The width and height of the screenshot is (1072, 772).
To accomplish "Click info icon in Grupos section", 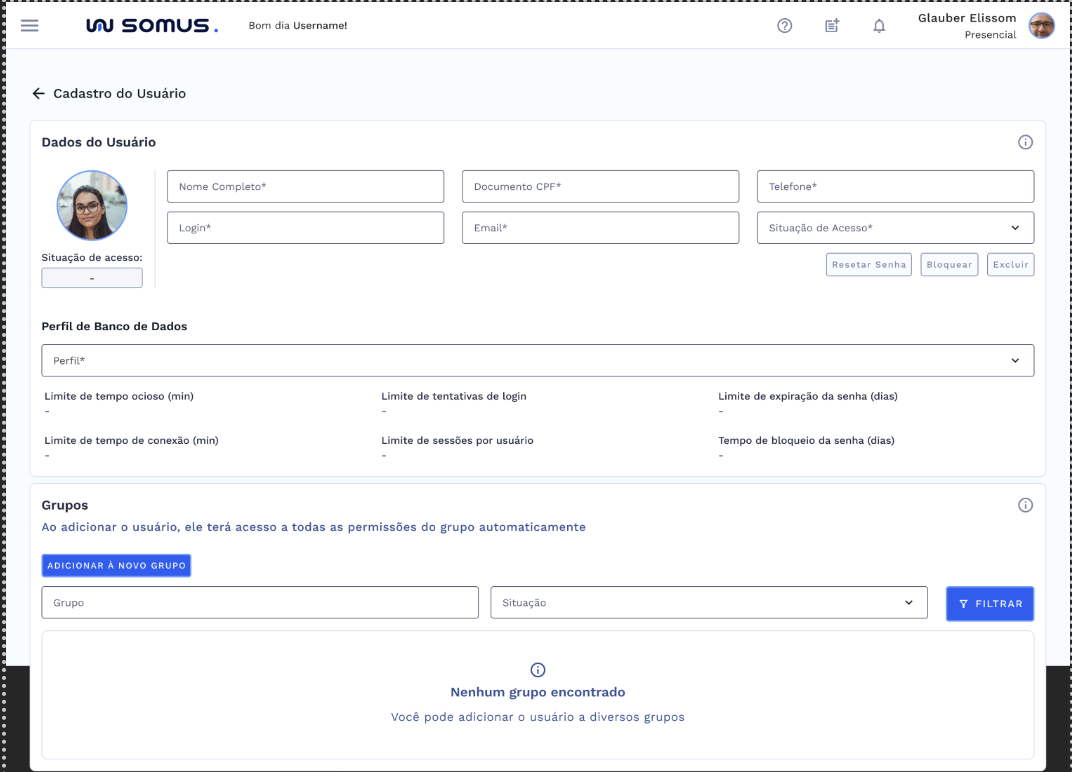I will point(1025,505).
